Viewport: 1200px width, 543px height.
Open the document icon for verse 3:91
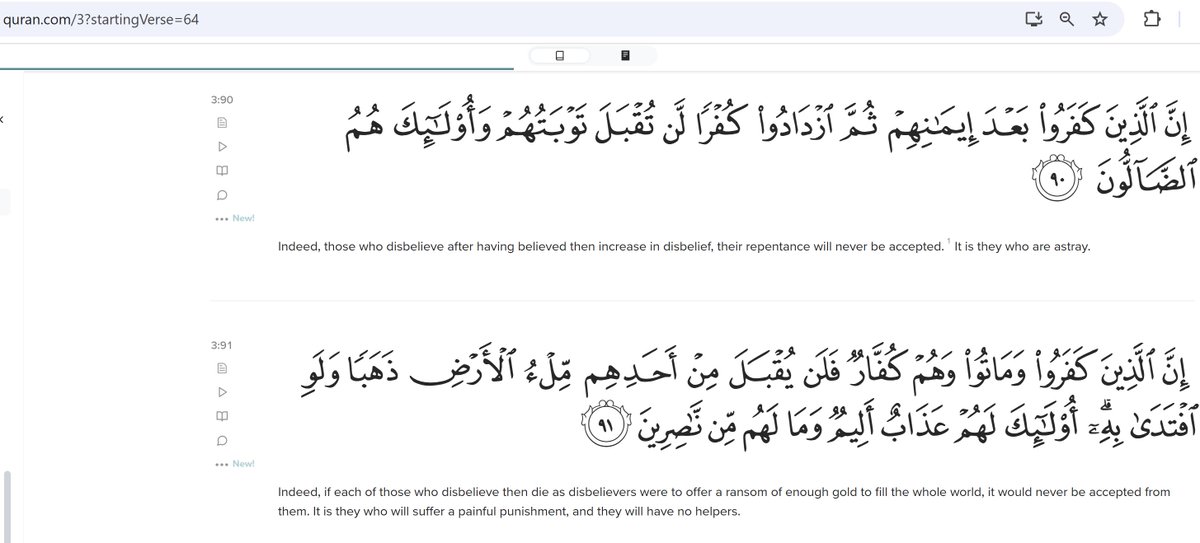tap(222, 368)
